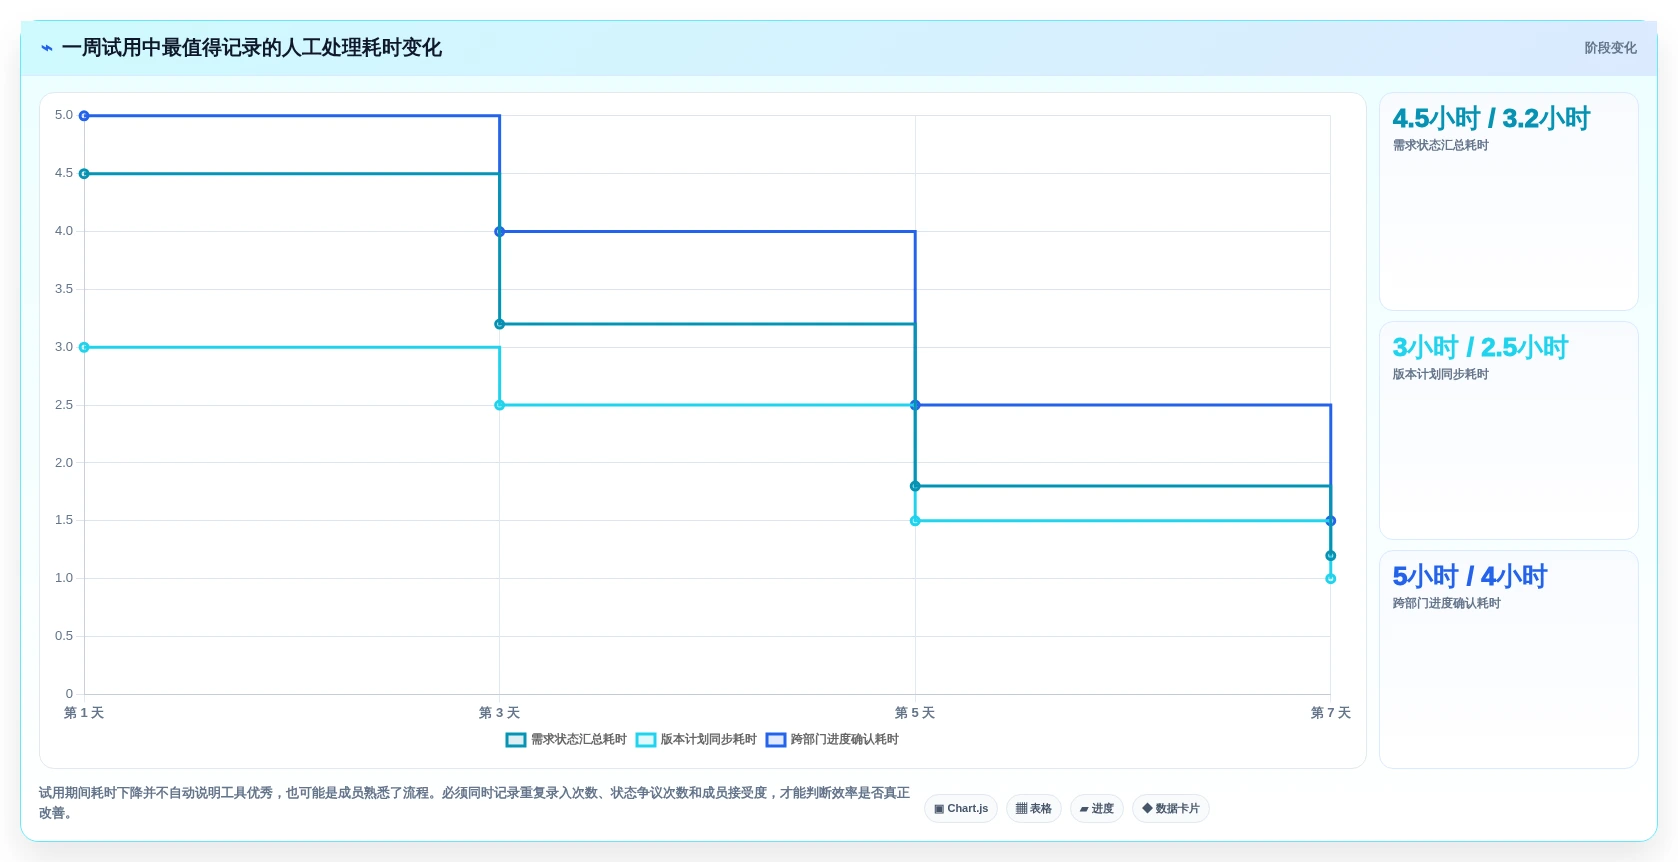Click the 数据卡片 chip
1678x862 pixels.
(1171, 808)
